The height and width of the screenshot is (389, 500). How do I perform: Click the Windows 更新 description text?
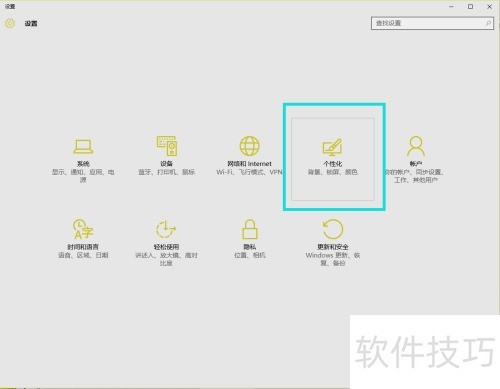333,259
